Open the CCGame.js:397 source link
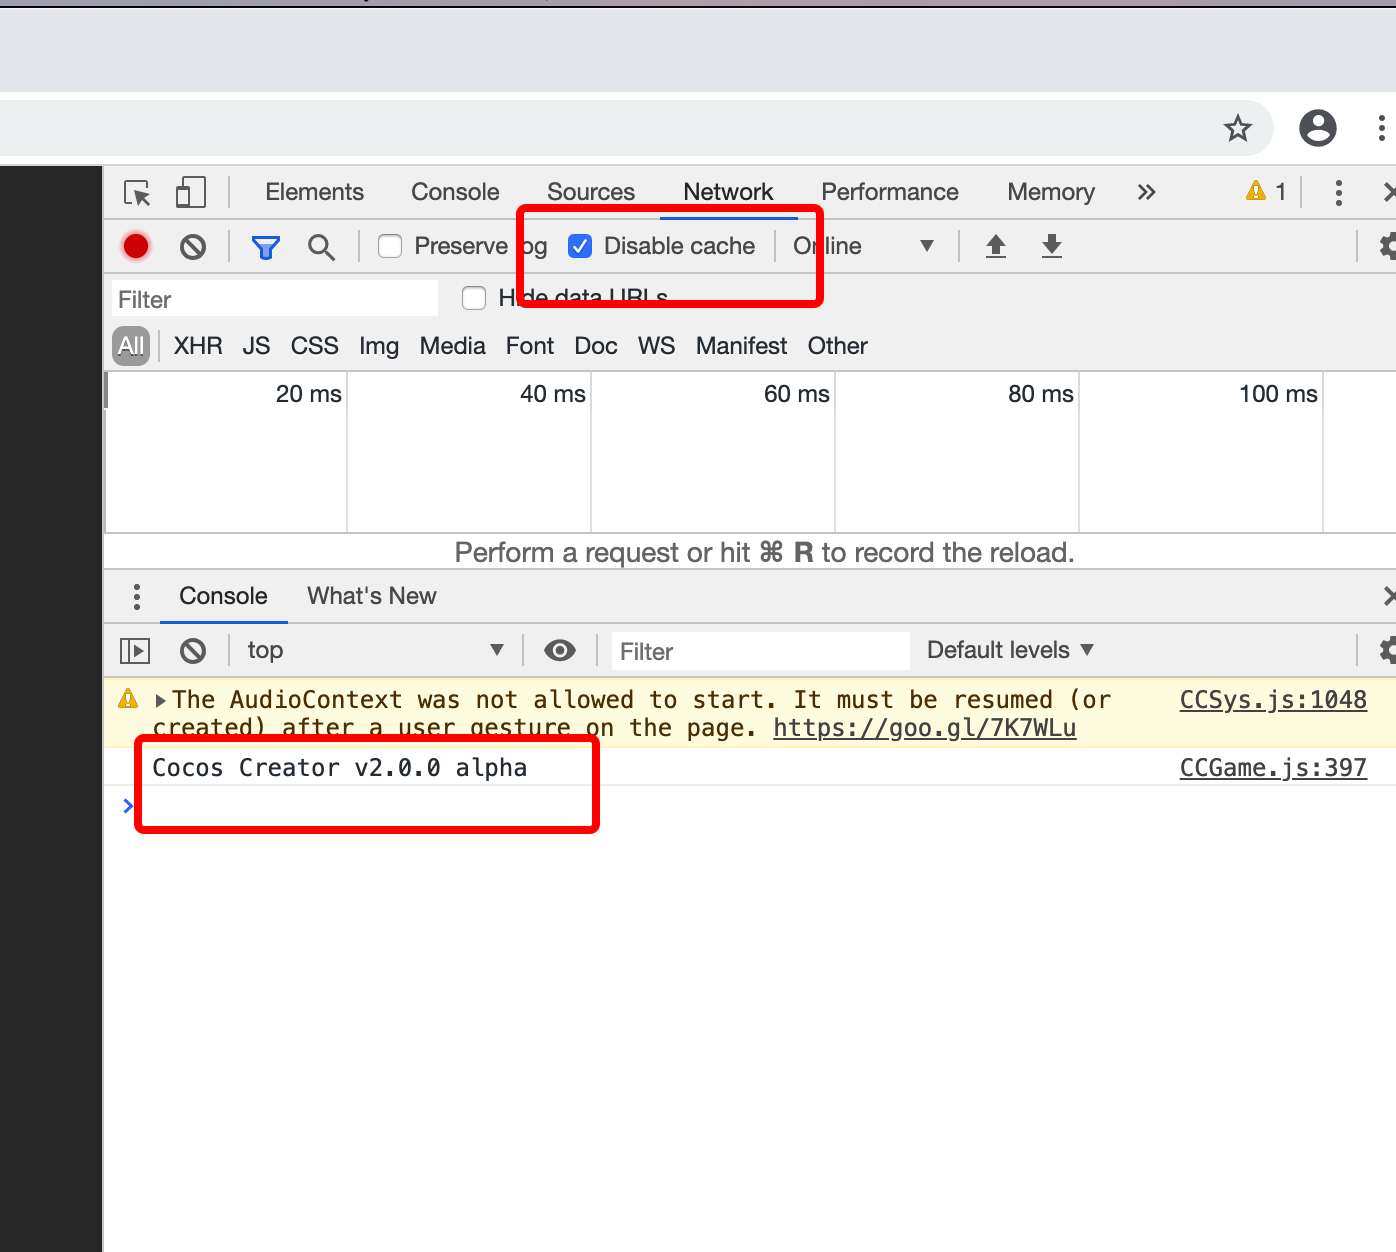The width and height of the screenshot is (1396, 1252). [x=1273, y=768]
